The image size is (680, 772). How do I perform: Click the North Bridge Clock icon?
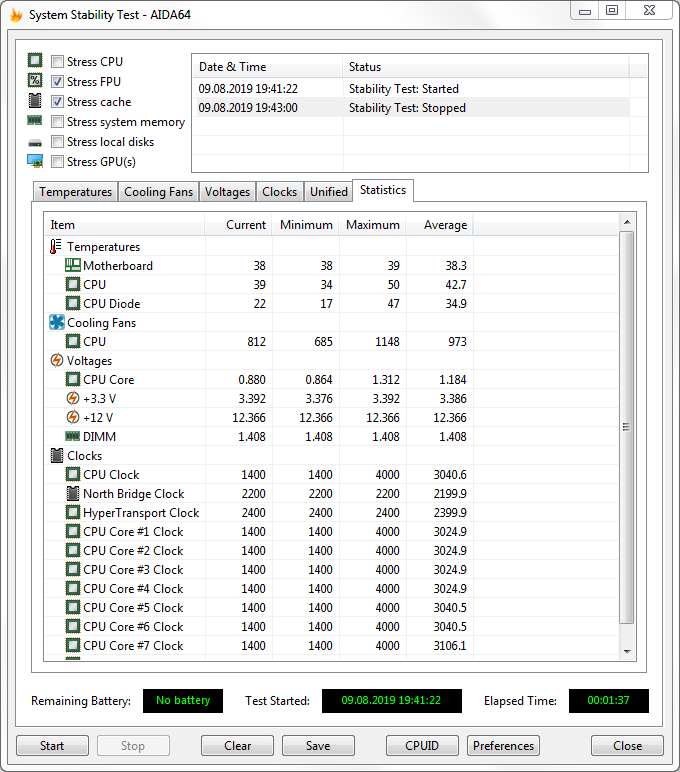(73, 493)
